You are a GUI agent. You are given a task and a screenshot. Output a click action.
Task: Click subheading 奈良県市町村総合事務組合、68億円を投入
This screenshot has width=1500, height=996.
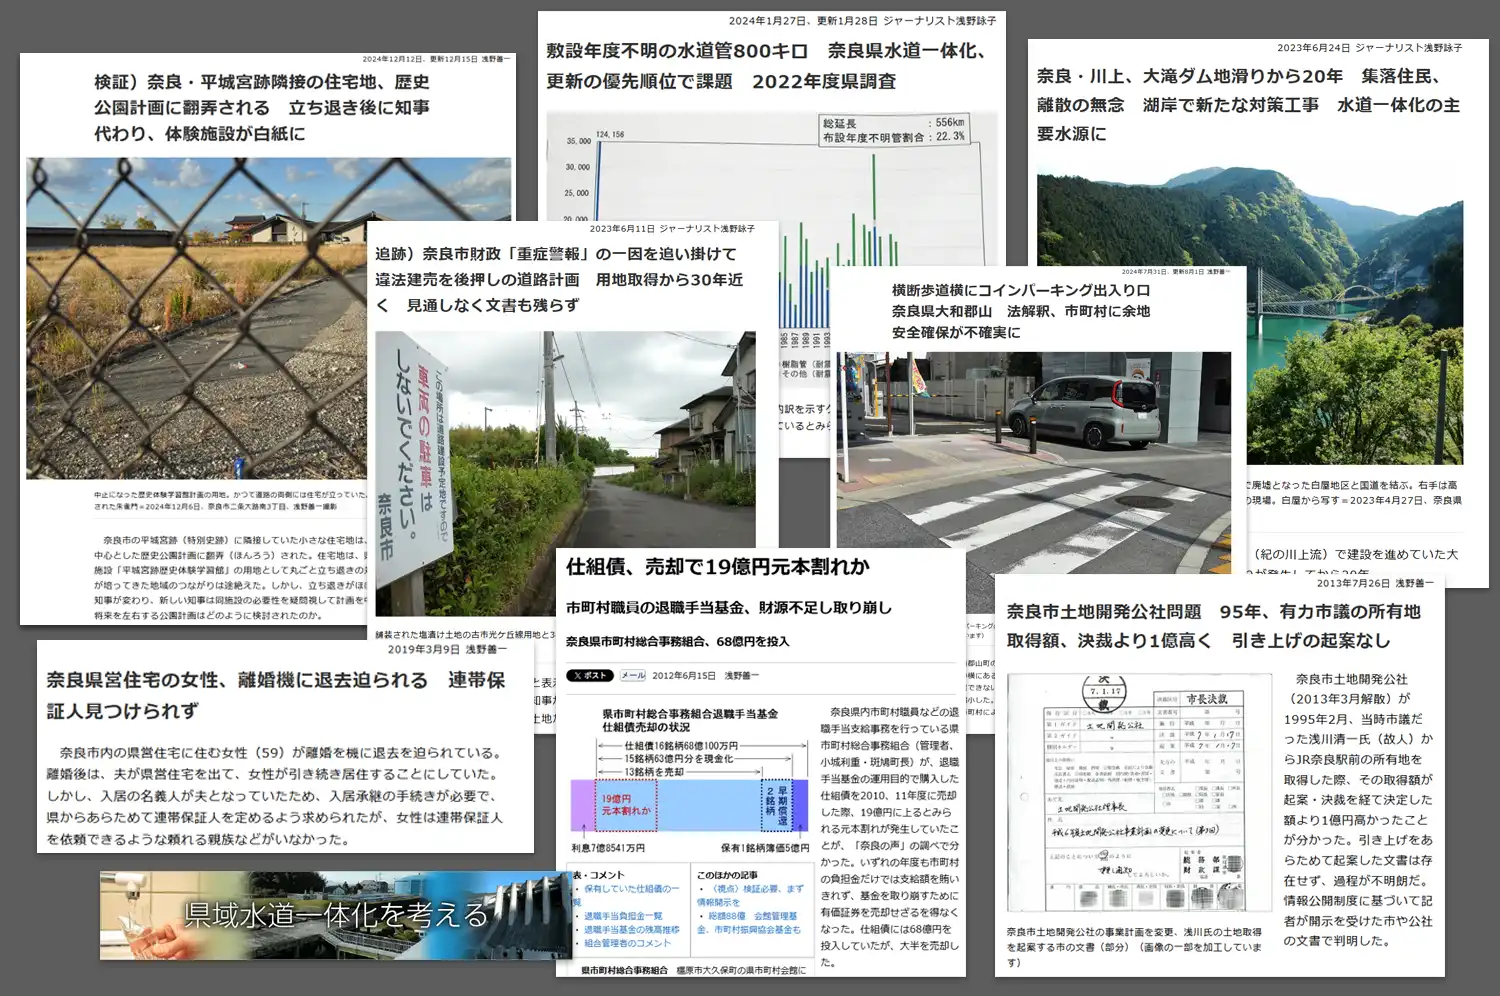[677, 642]
